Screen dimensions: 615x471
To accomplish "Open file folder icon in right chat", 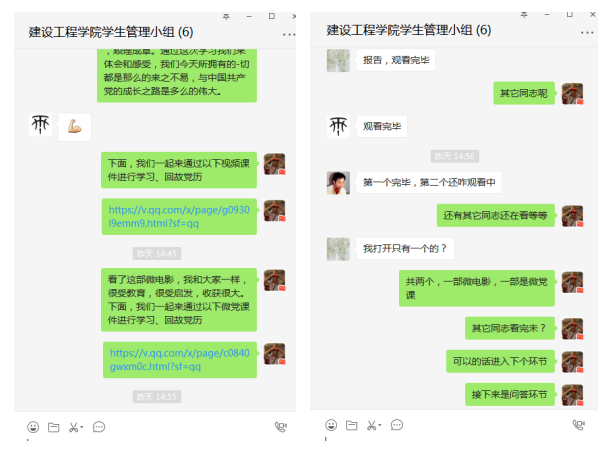I will (351, 425).
